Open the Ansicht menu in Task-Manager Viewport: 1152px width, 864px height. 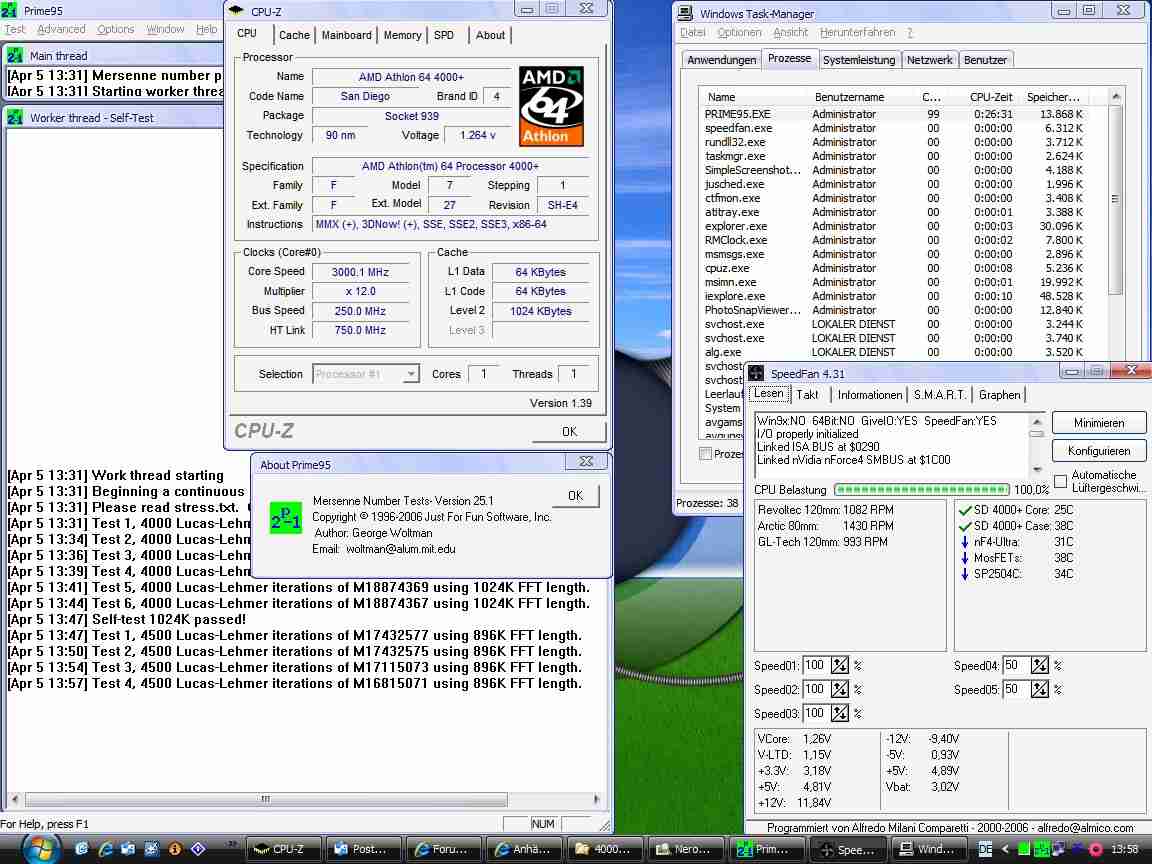[x=791, y=32]
